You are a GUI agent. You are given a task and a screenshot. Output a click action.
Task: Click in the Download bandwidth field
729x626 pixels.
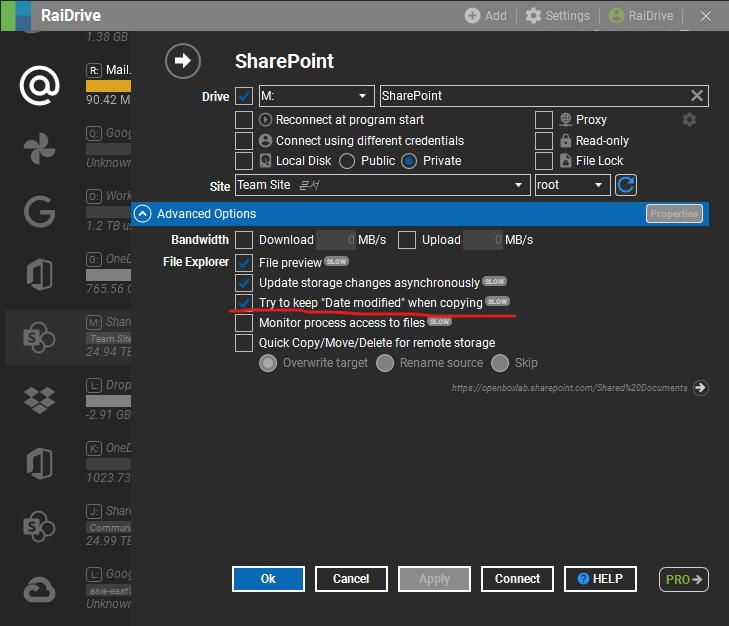336,240
